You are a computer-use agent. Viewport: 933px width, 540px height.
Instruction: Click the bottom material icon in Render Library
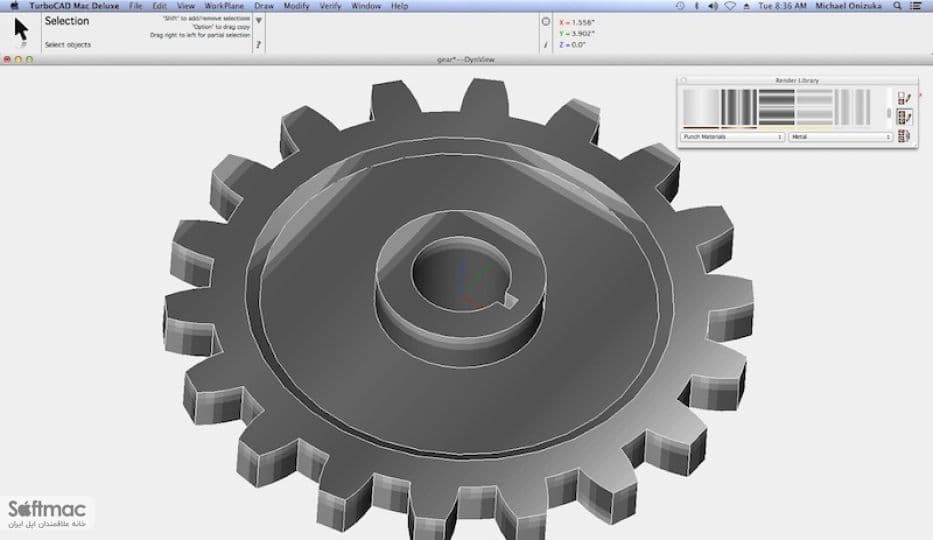[904, 136]
